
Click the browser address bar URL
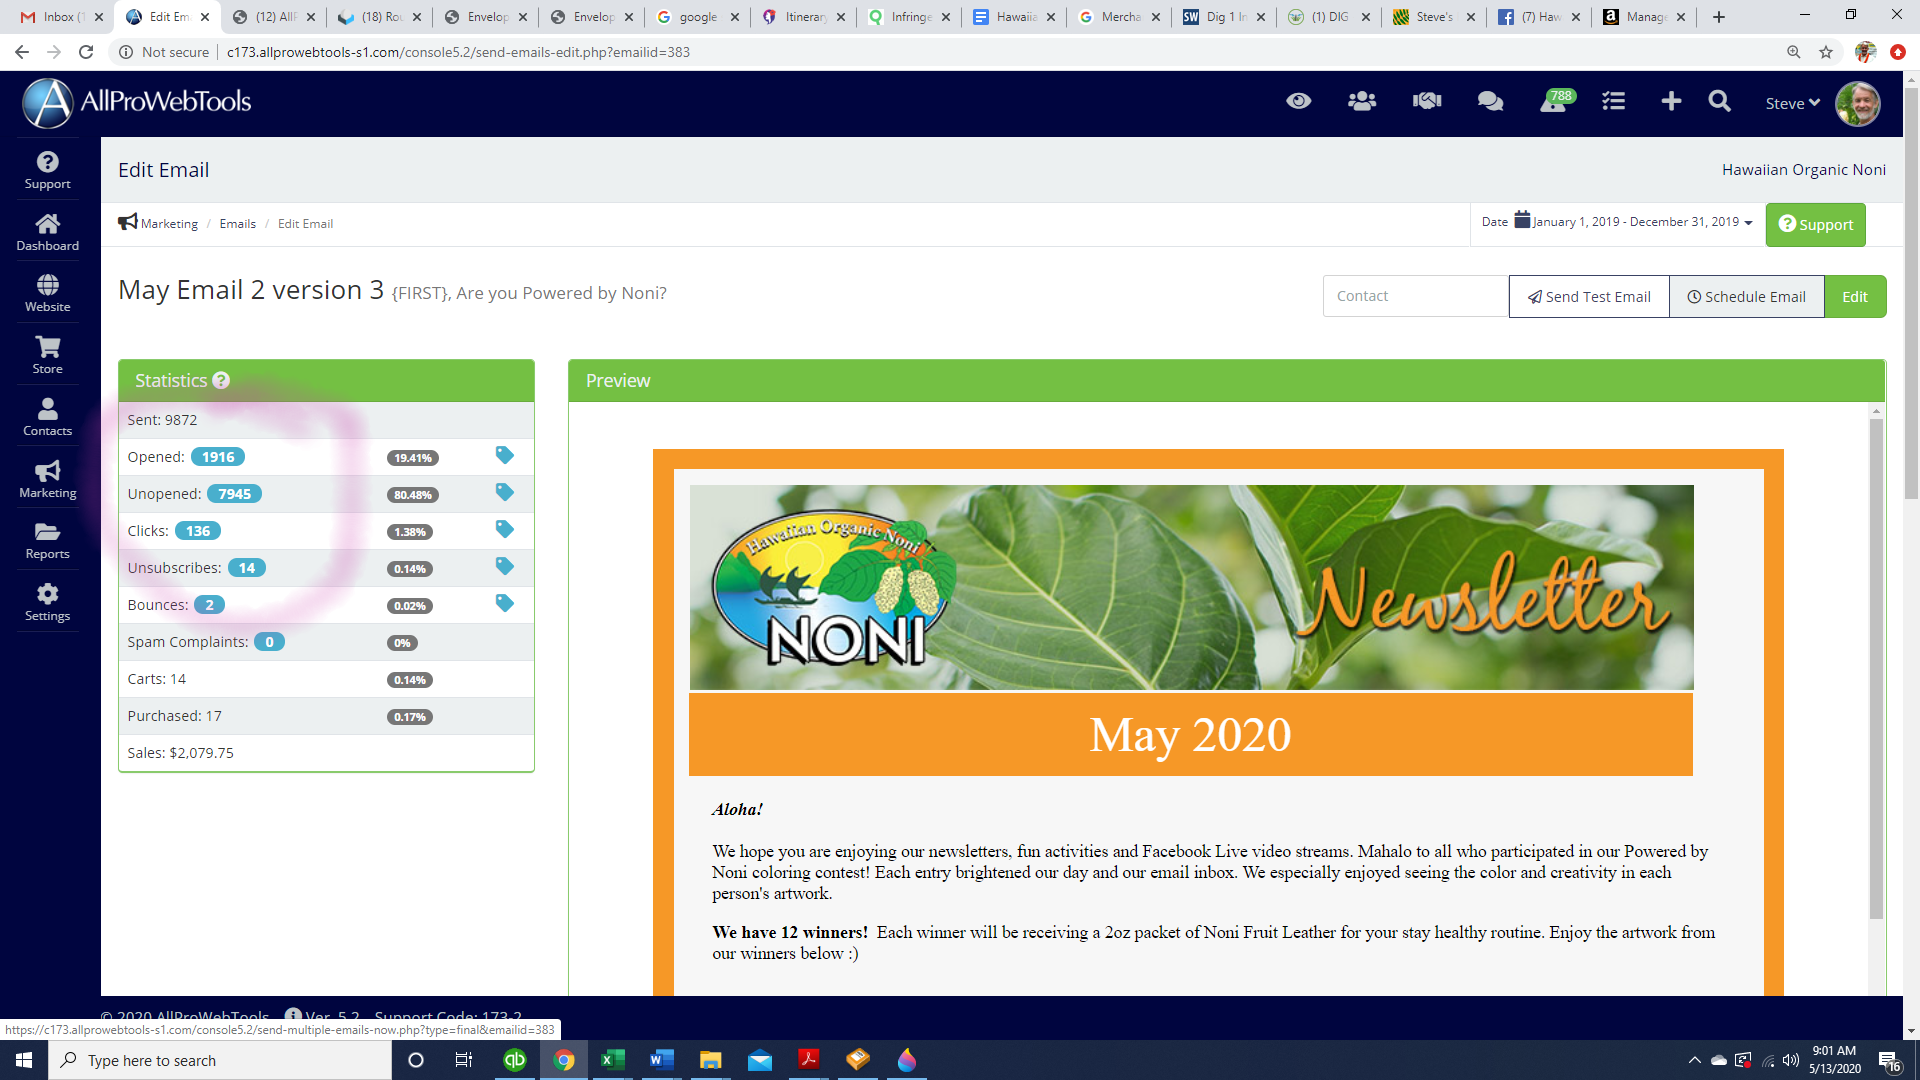click(458, 52)
